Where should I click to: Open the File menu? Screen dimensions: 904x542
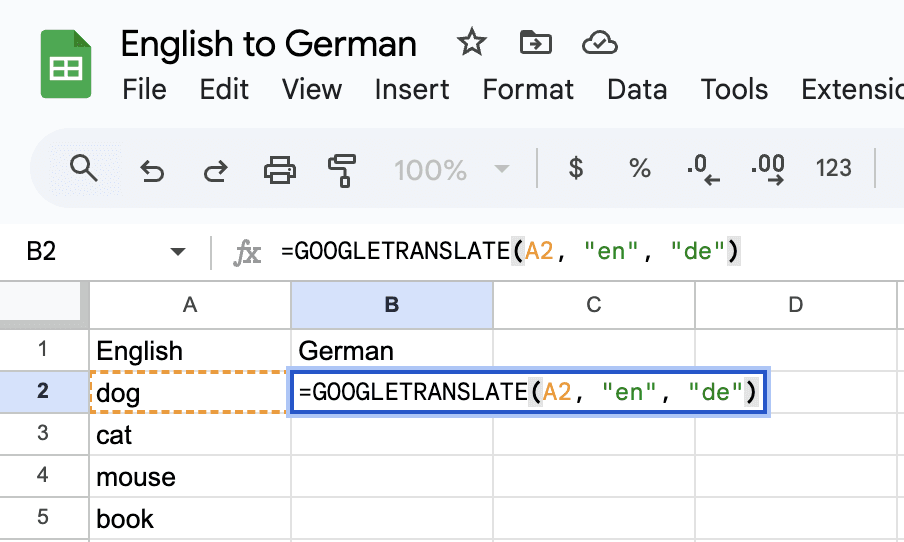pyautogui.click(x=144, y=90)
